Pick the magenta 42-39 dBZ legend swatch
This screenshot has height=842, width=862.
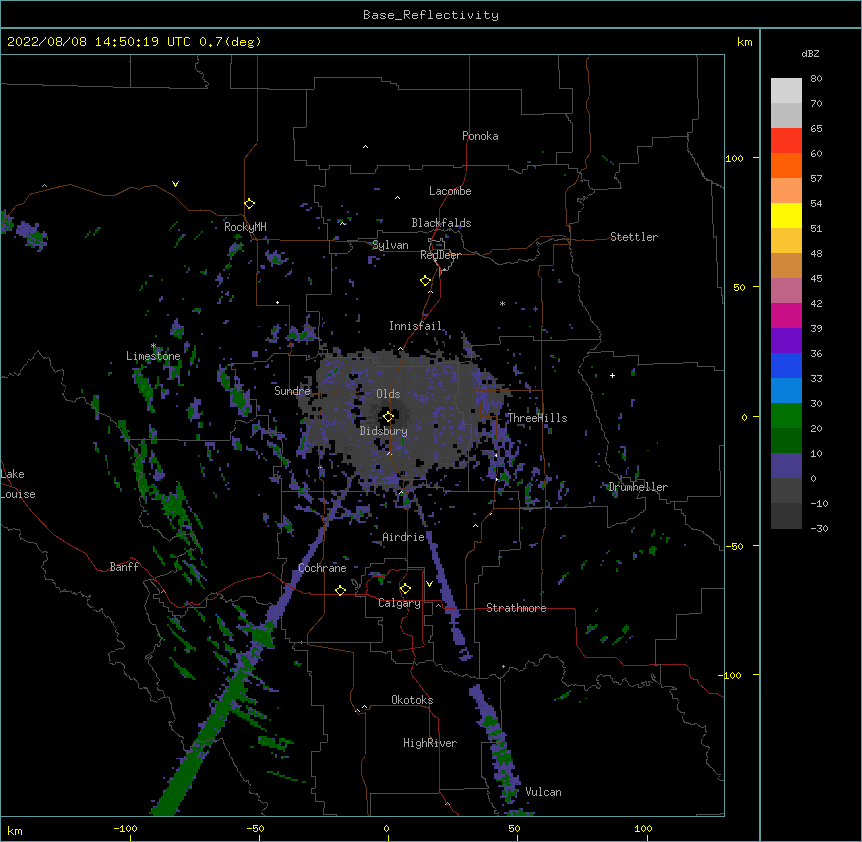(x=786, y=315)
